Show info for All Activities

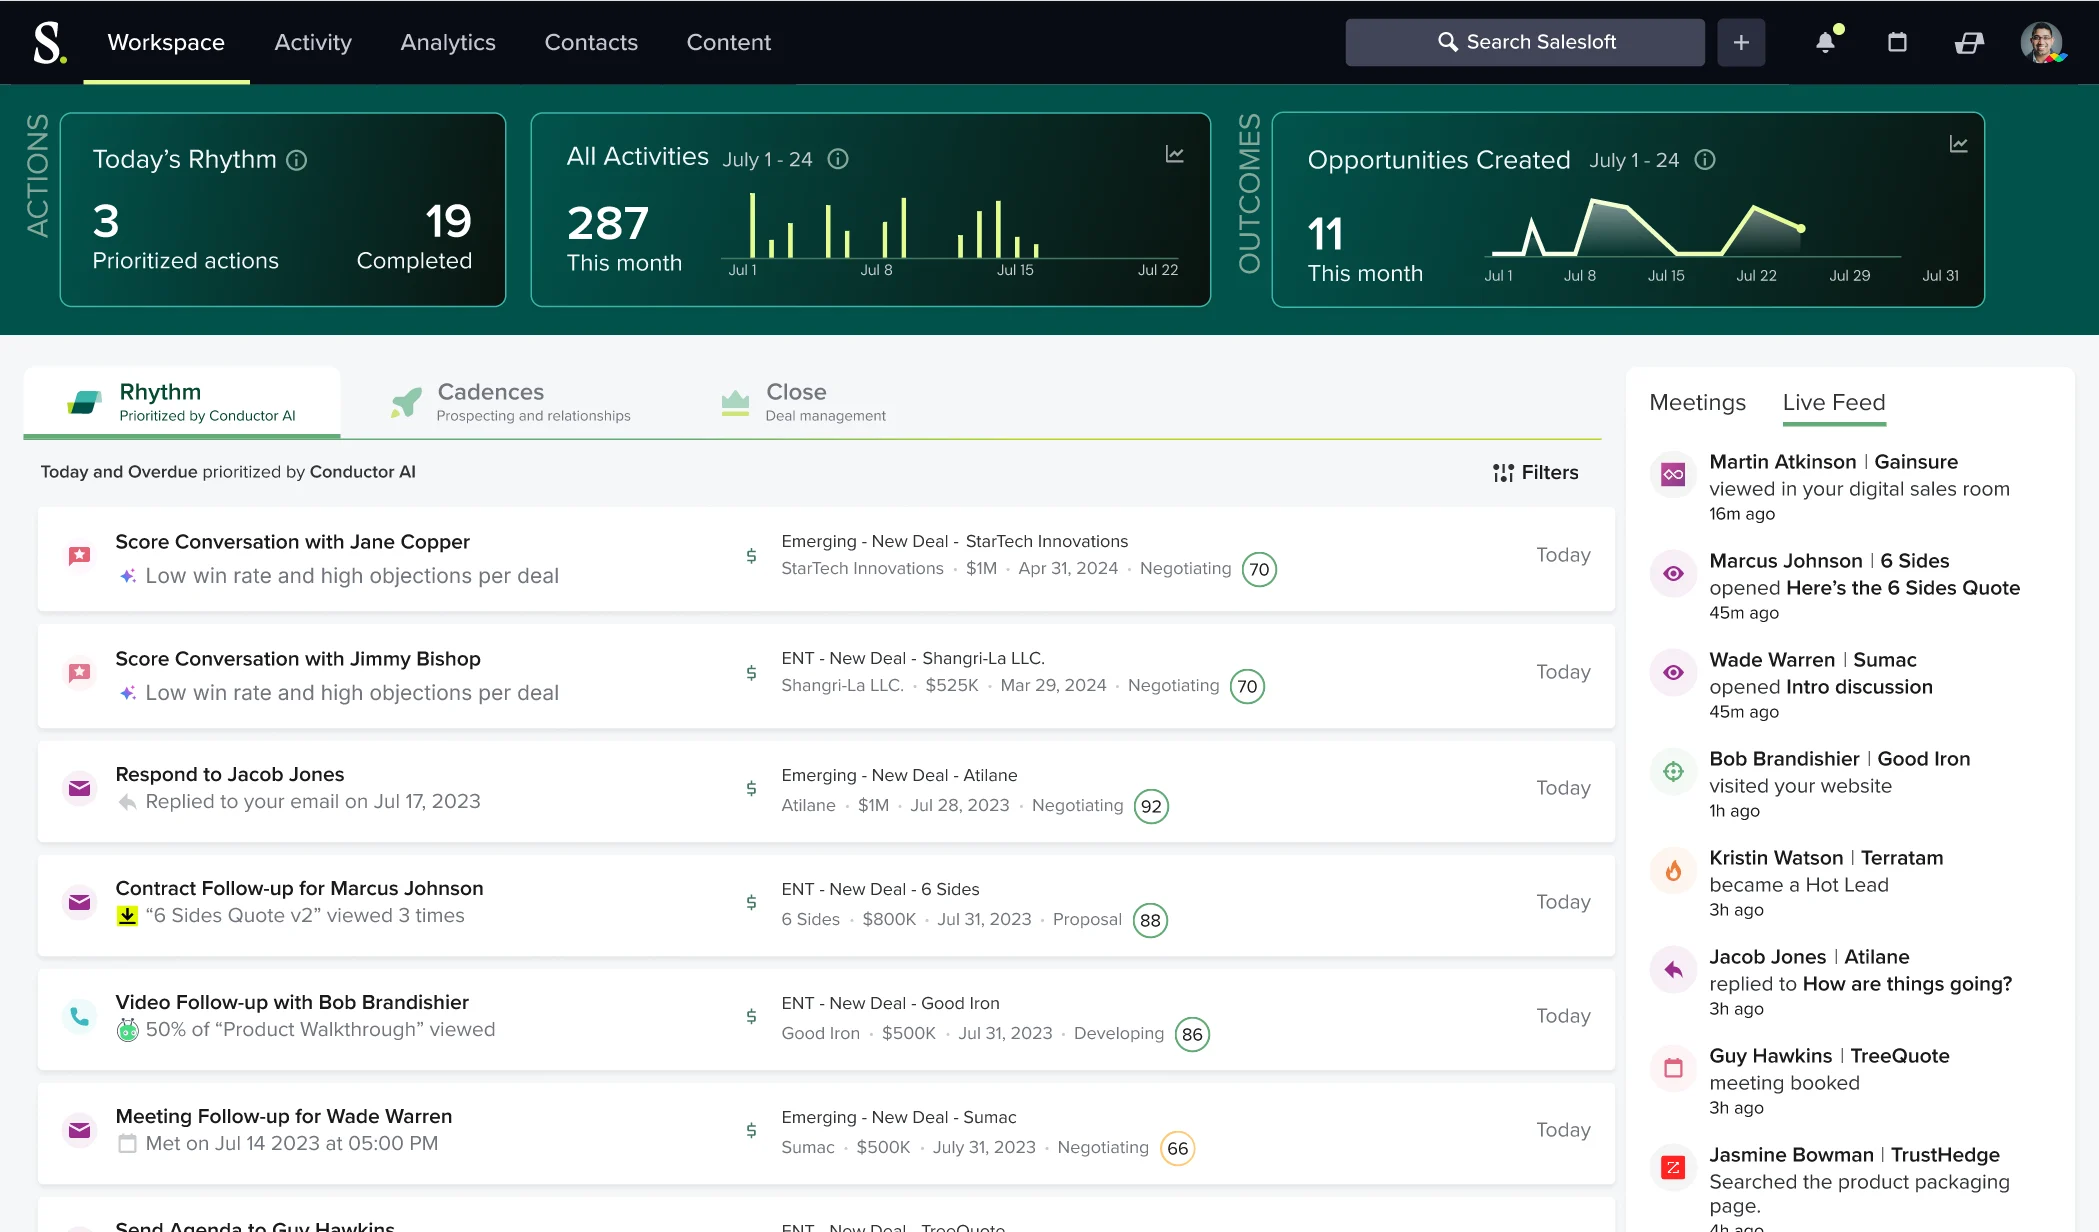click(838, 159)
